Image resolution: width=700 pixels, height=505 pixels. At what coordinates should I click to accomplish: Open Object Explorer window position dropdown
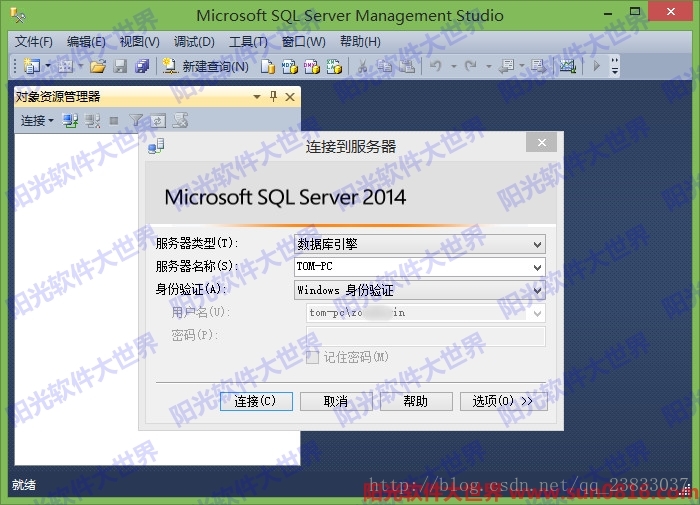(257, 96)
